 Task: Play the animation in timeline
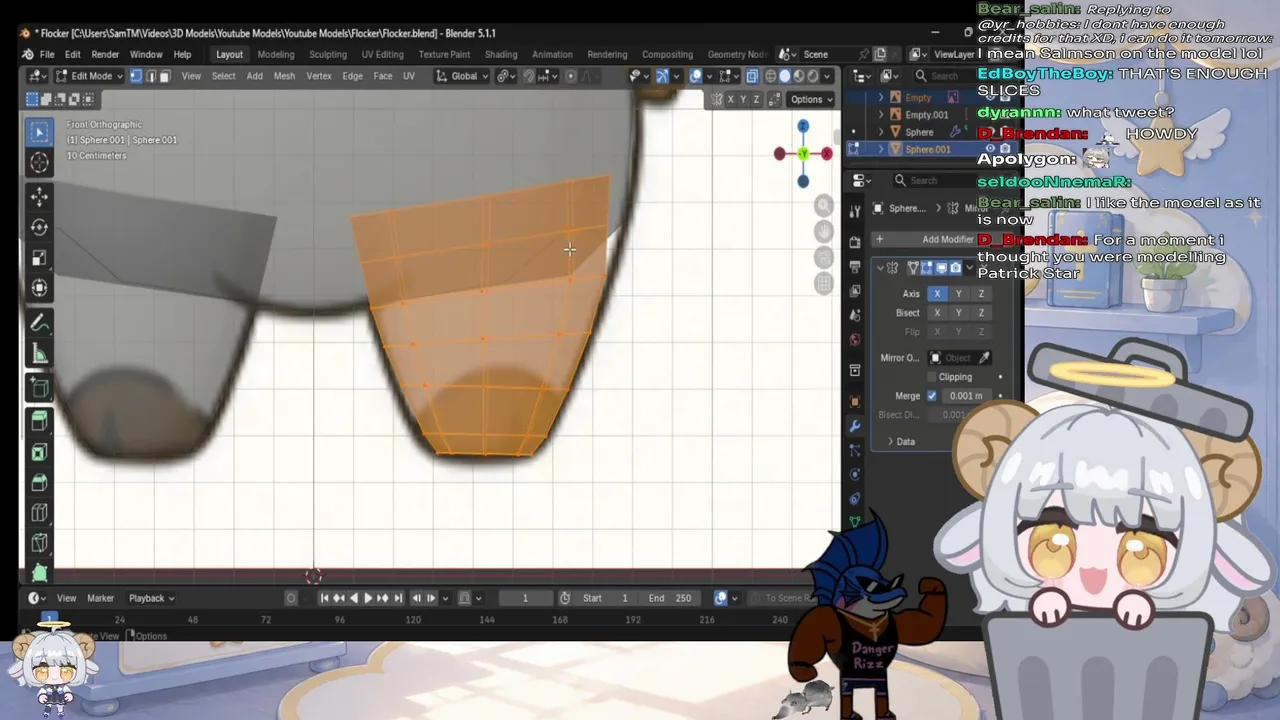click(x=367, y=598)
